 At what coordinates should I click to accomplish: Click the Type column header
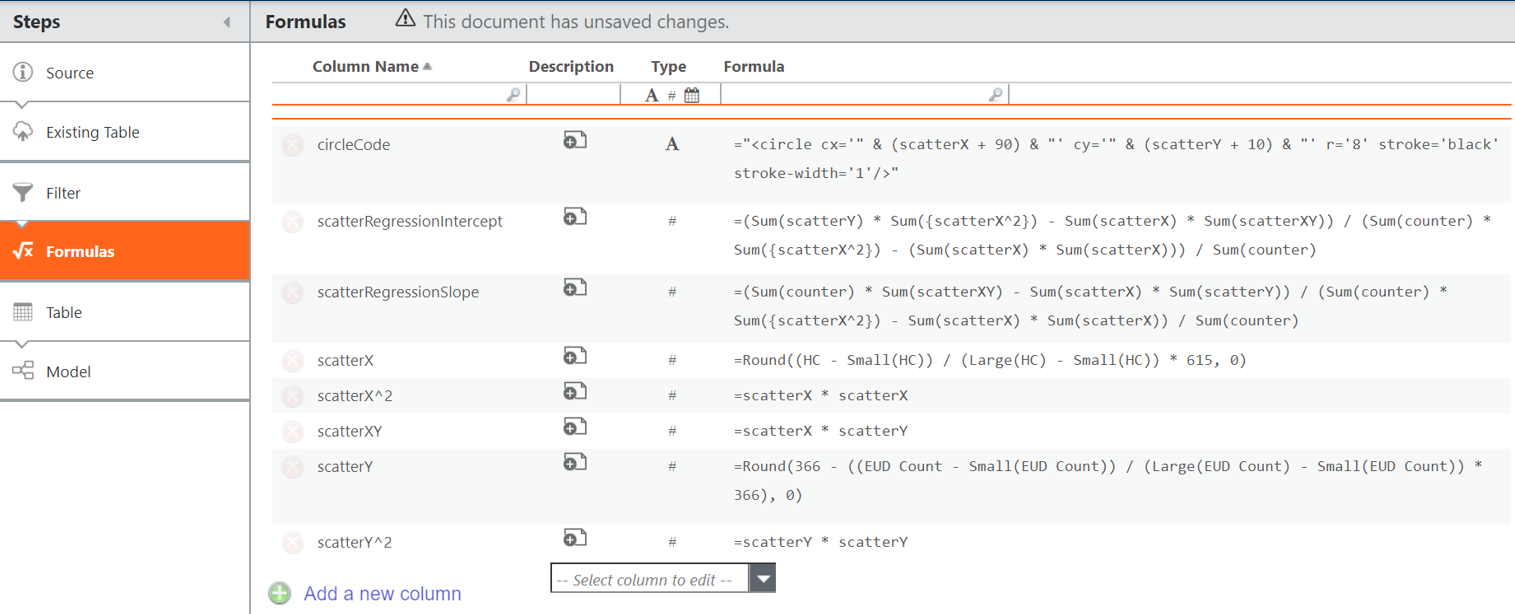669,67
